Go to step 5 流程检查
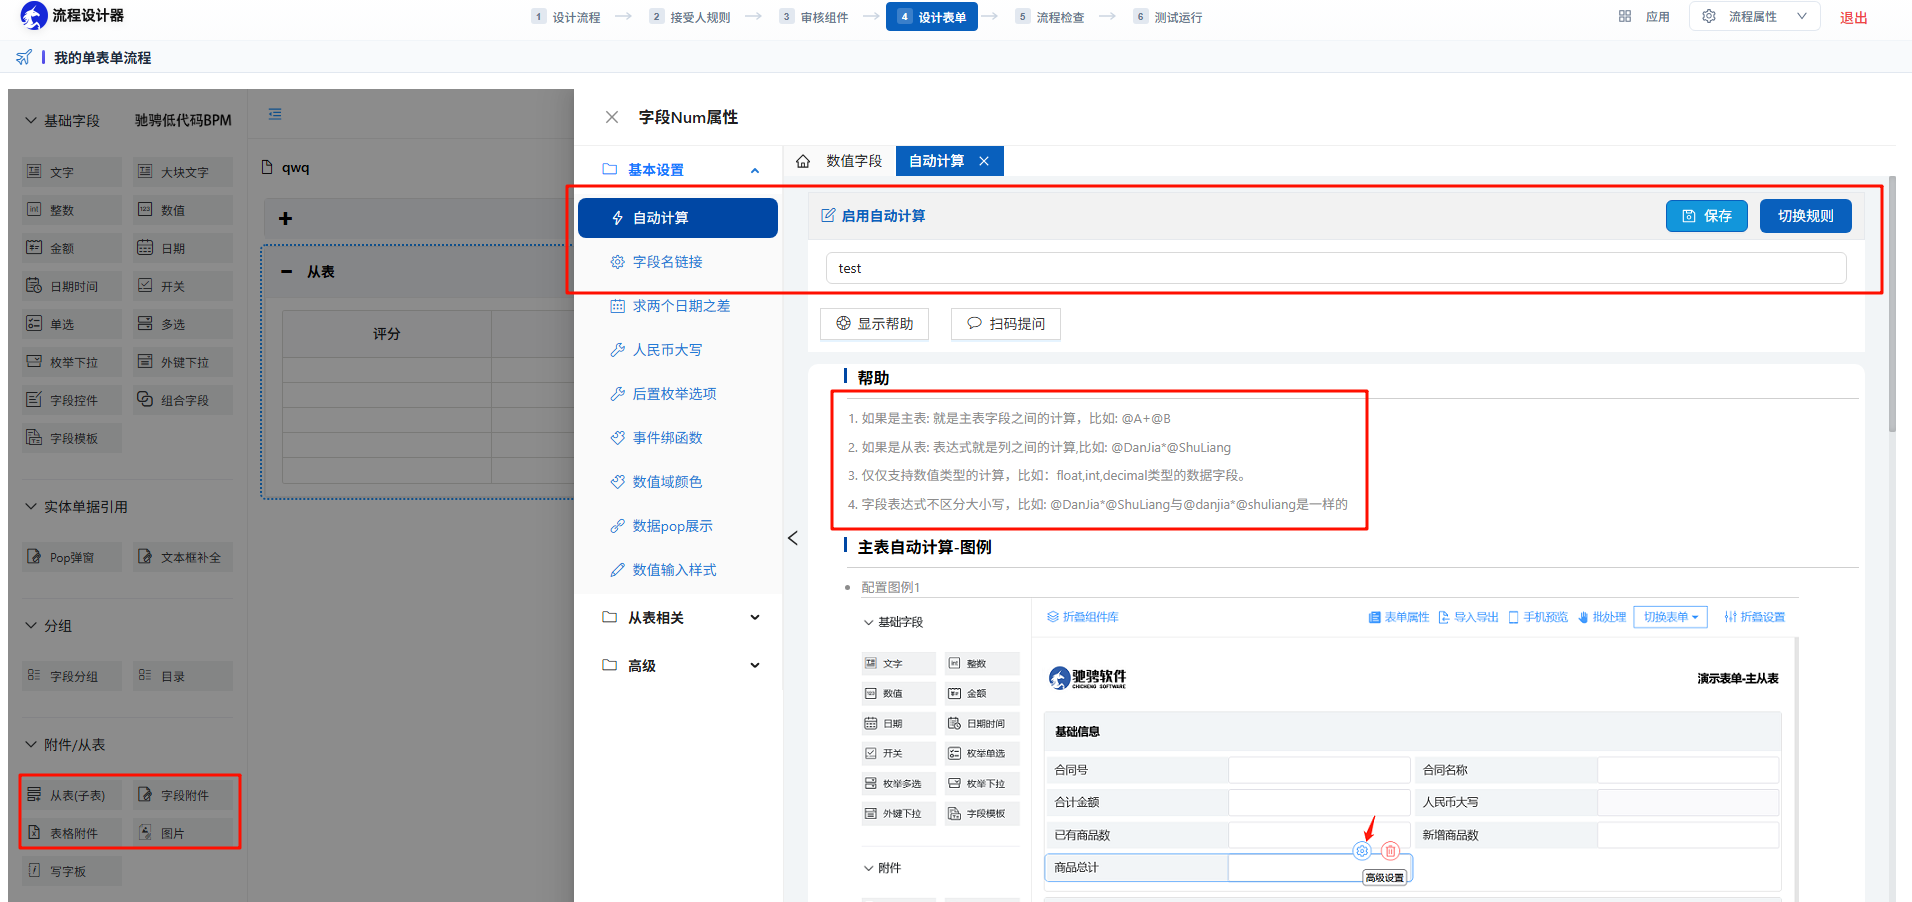This screenshot has width=1912, height=902. pos(1050,17)
